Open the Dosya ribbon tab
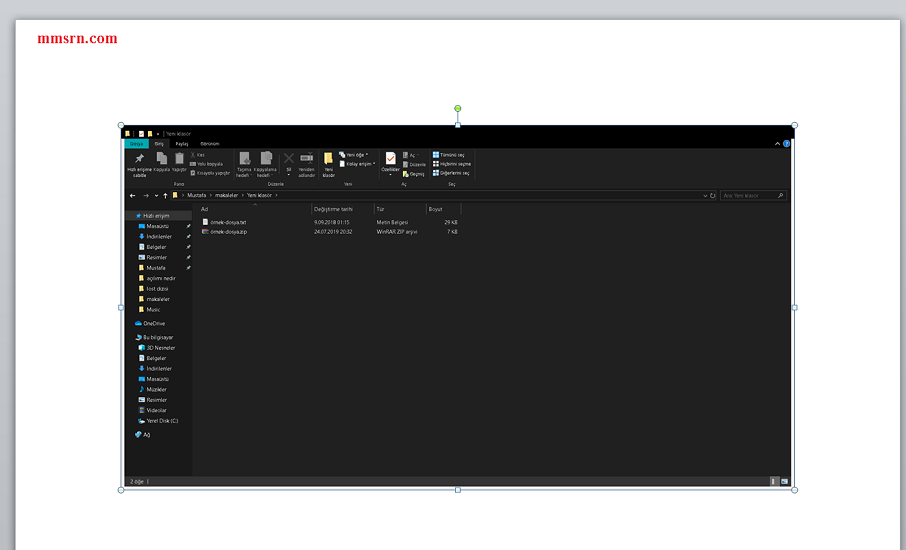 [136, 144]
